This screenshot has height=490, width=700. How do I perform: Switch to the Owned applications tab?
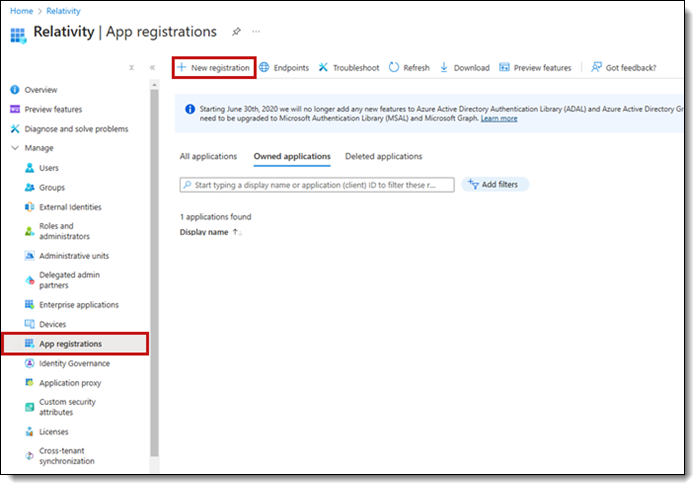point(292,156)
